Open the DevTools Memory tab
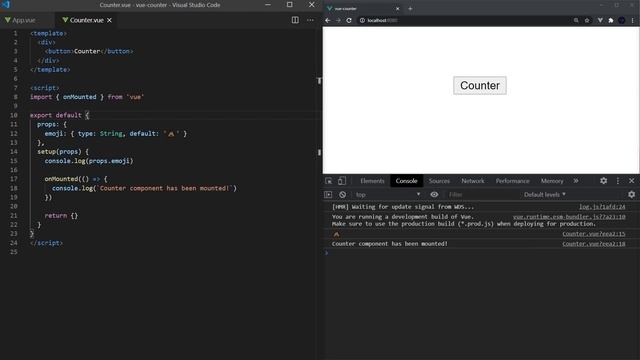Viewport: 640px width, 360px height. pyautogui.click(x=552, y=181)
